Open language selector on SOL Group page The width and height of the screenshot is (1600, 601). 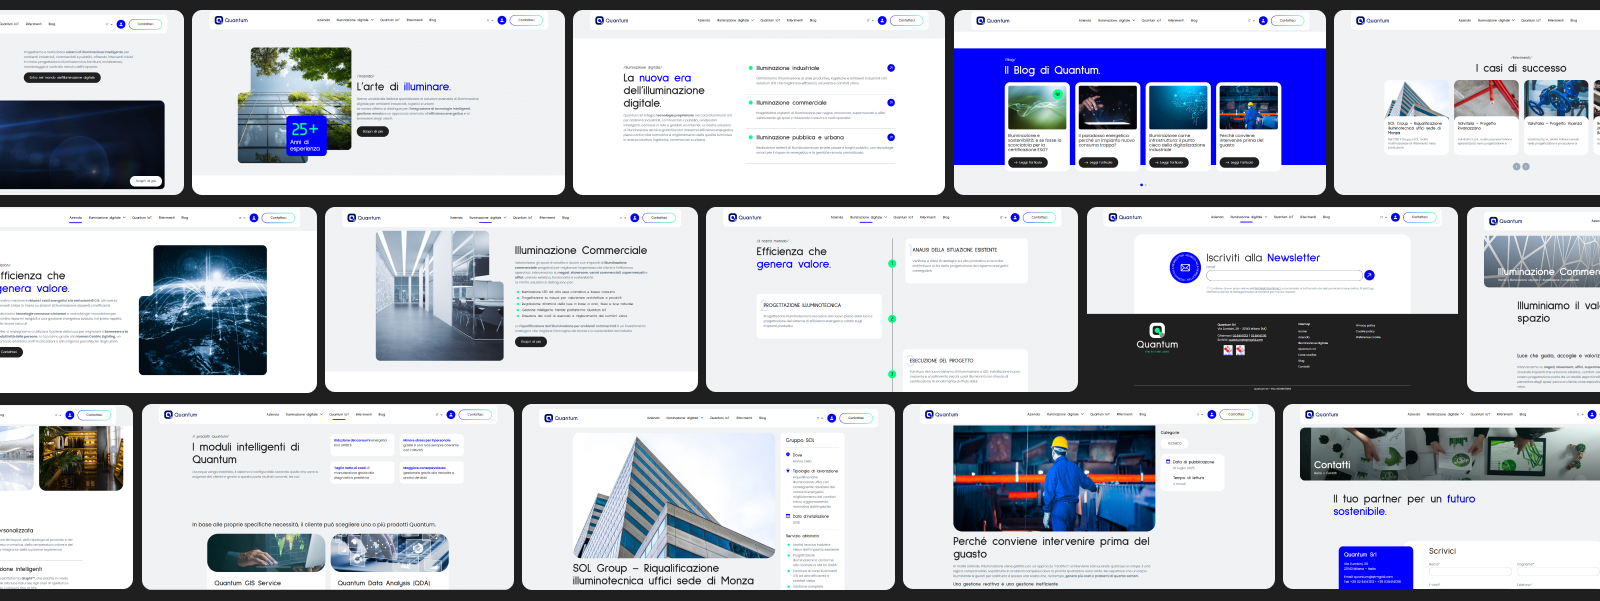pos(819,418)
